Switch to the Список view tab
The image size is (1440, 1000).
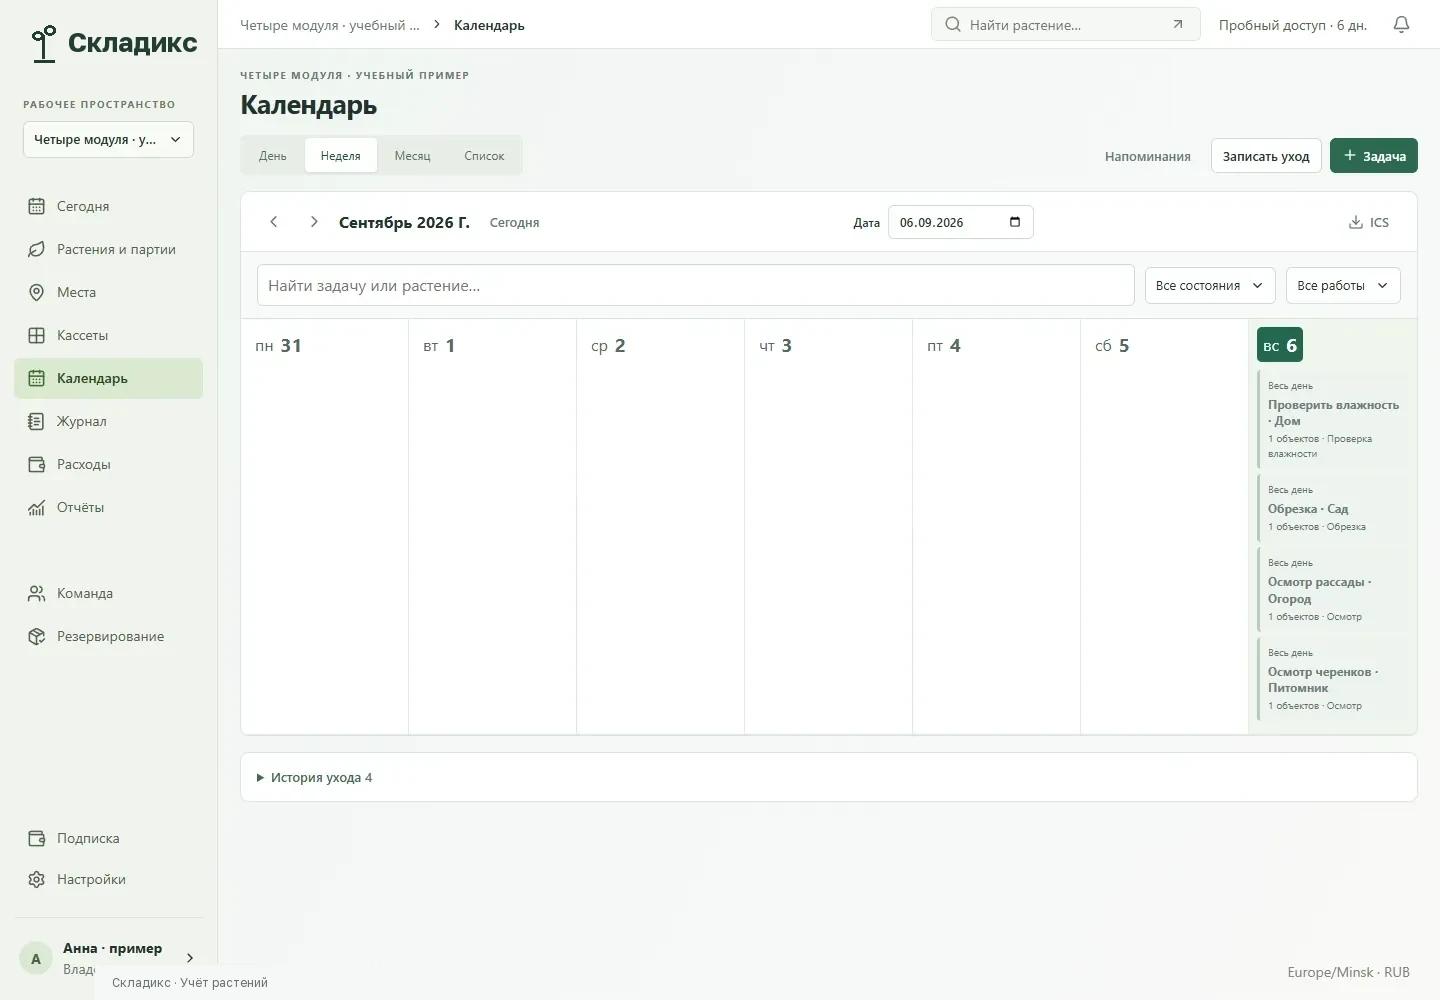coord(484,156)
